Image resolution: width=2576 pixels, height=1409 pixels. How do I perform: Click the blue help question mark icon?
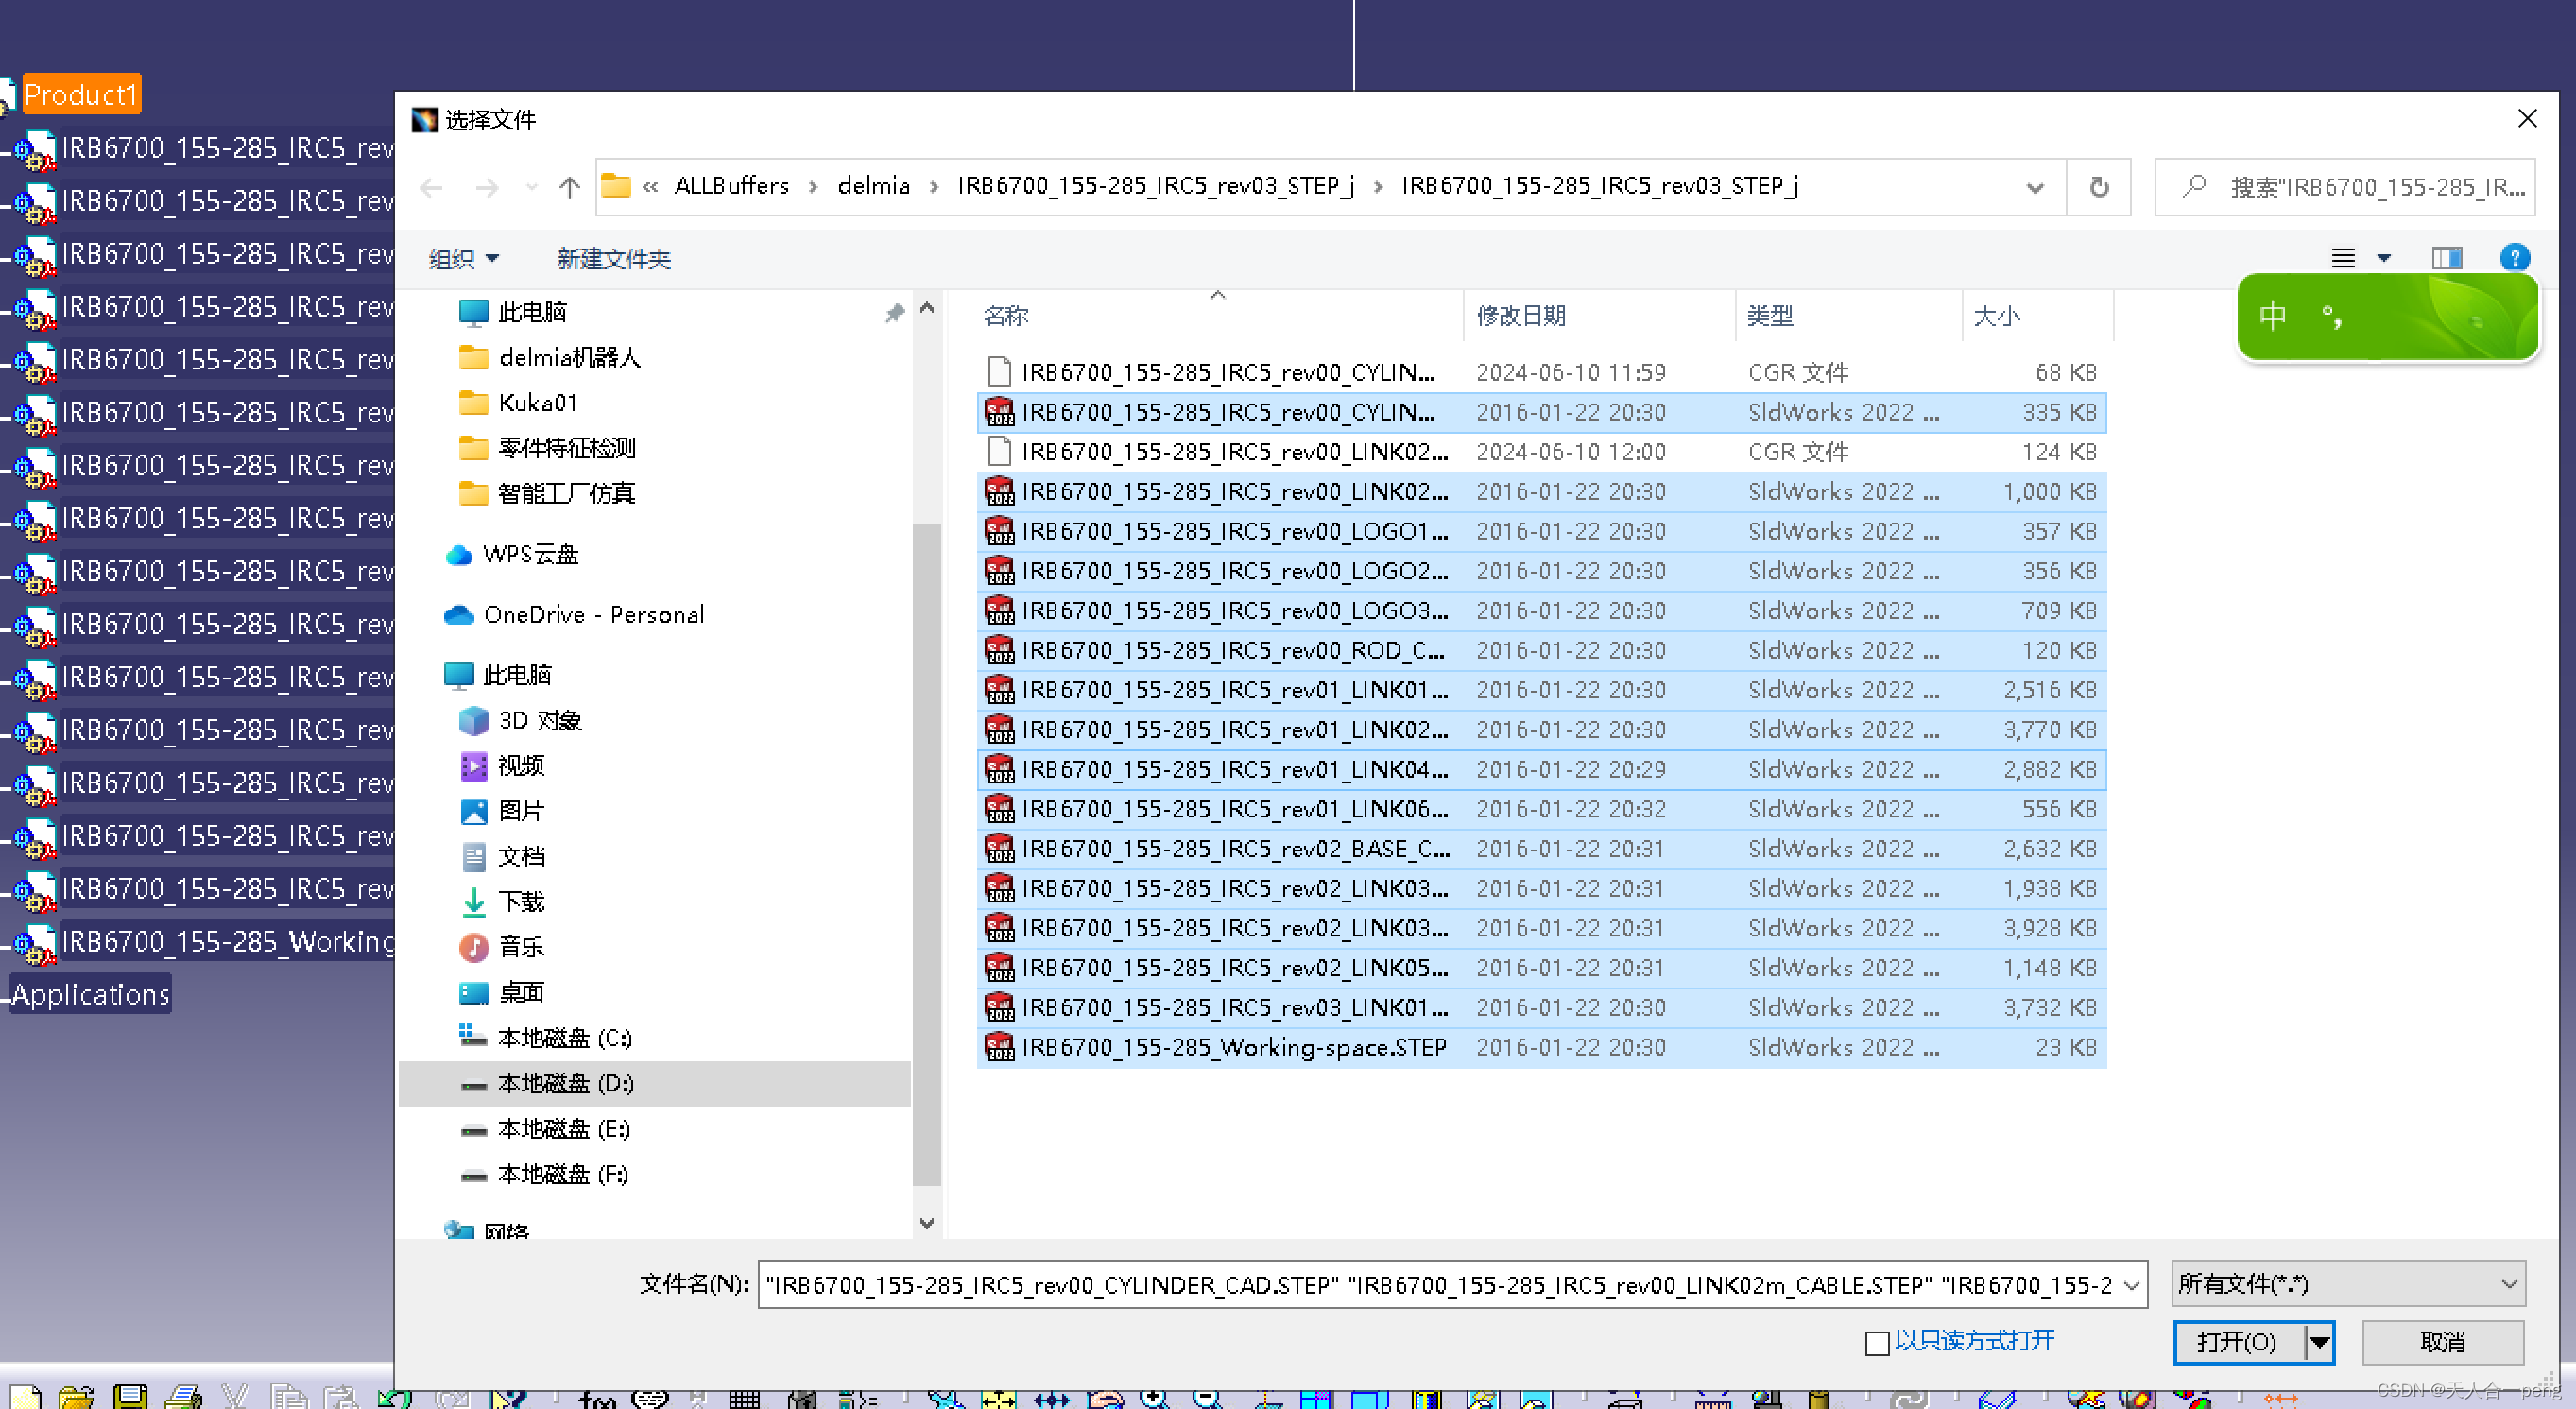point(2514,258)
